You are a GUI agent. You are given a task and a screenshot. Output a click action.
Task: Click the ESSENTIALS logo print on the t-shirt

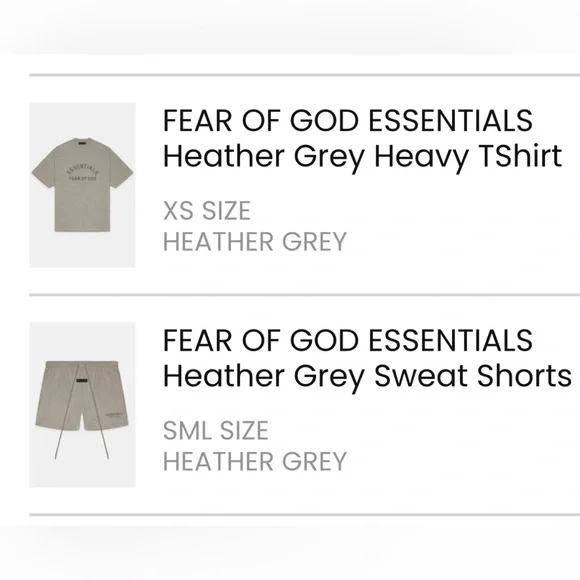(x=82, y=172)
